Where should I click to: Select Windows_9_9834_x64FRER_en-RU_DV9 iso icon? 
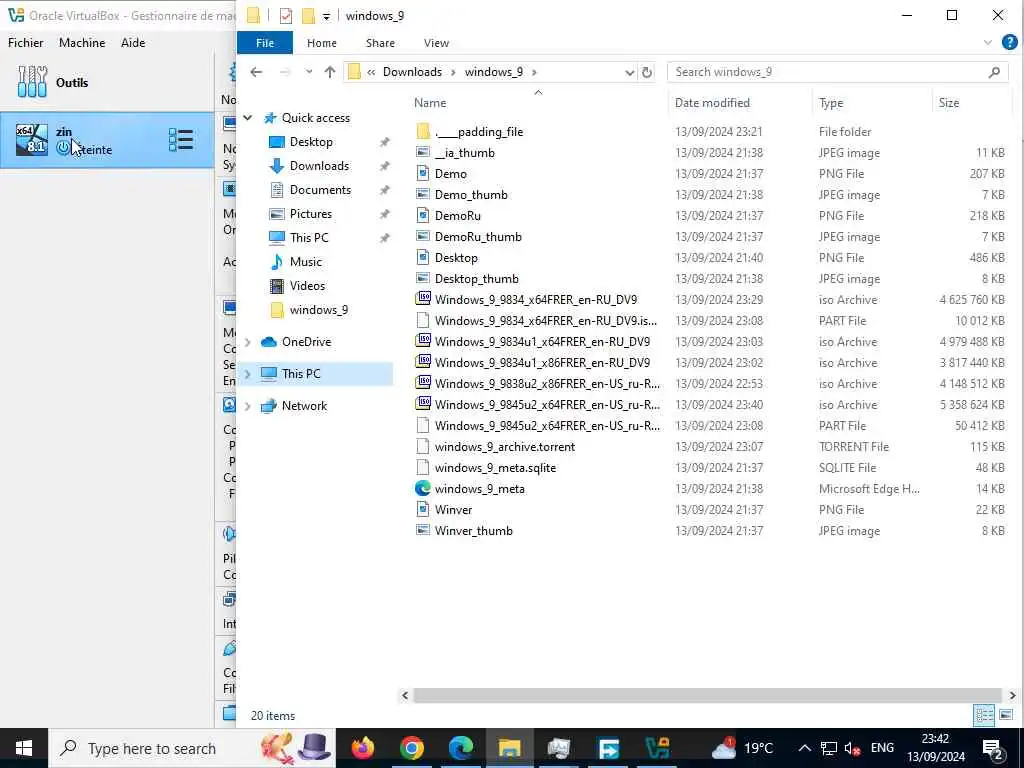tap(423, 300)
